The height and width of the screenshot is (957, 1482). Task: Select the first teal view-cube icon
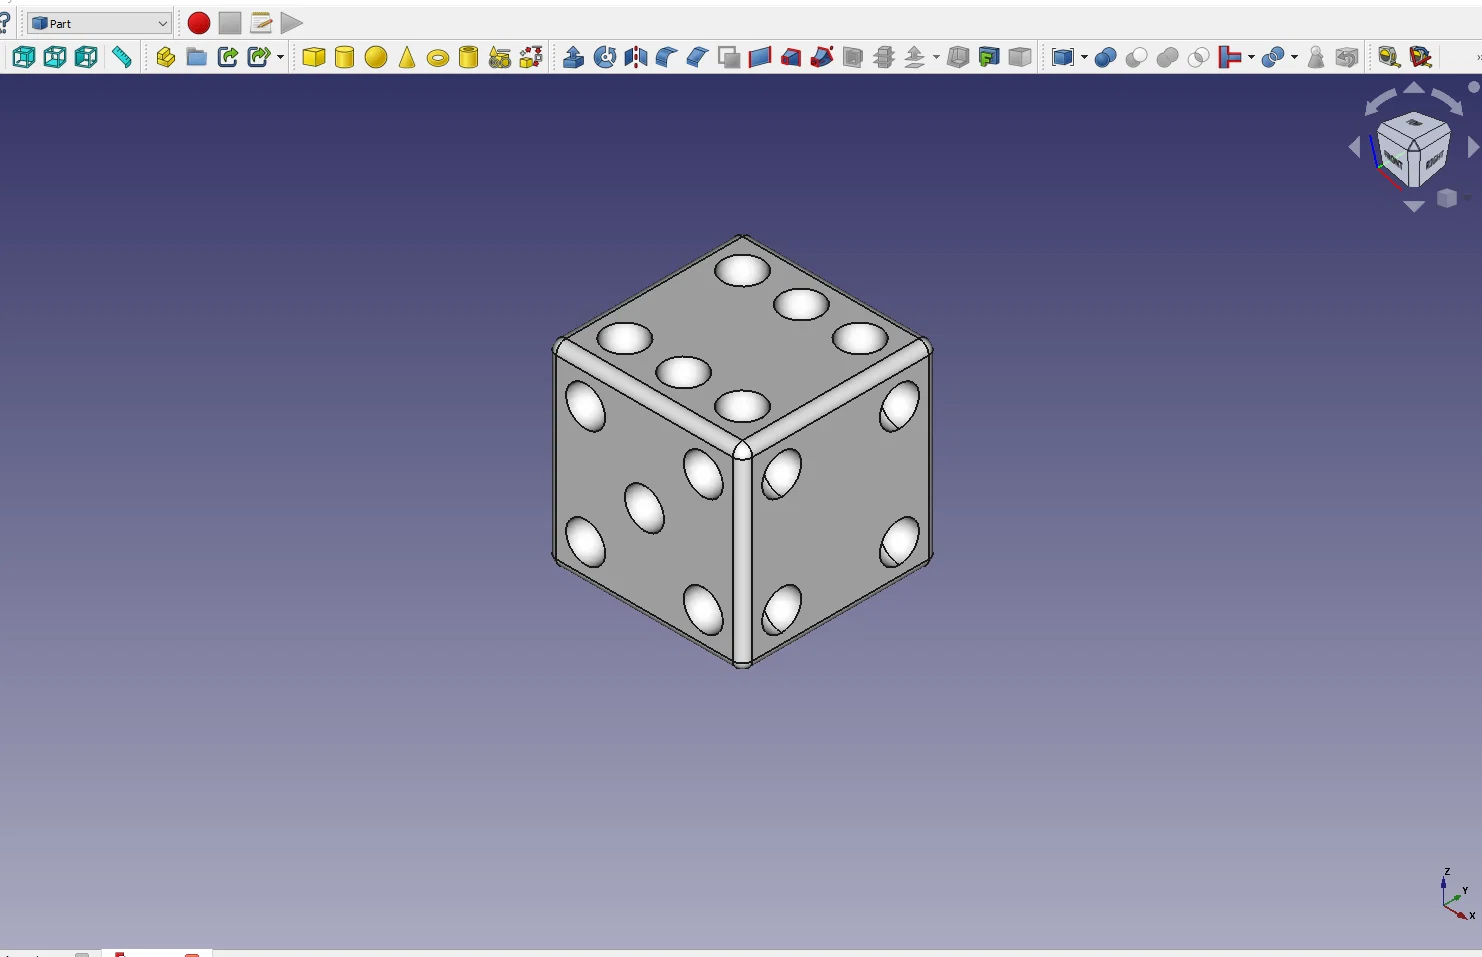point(23,57)
